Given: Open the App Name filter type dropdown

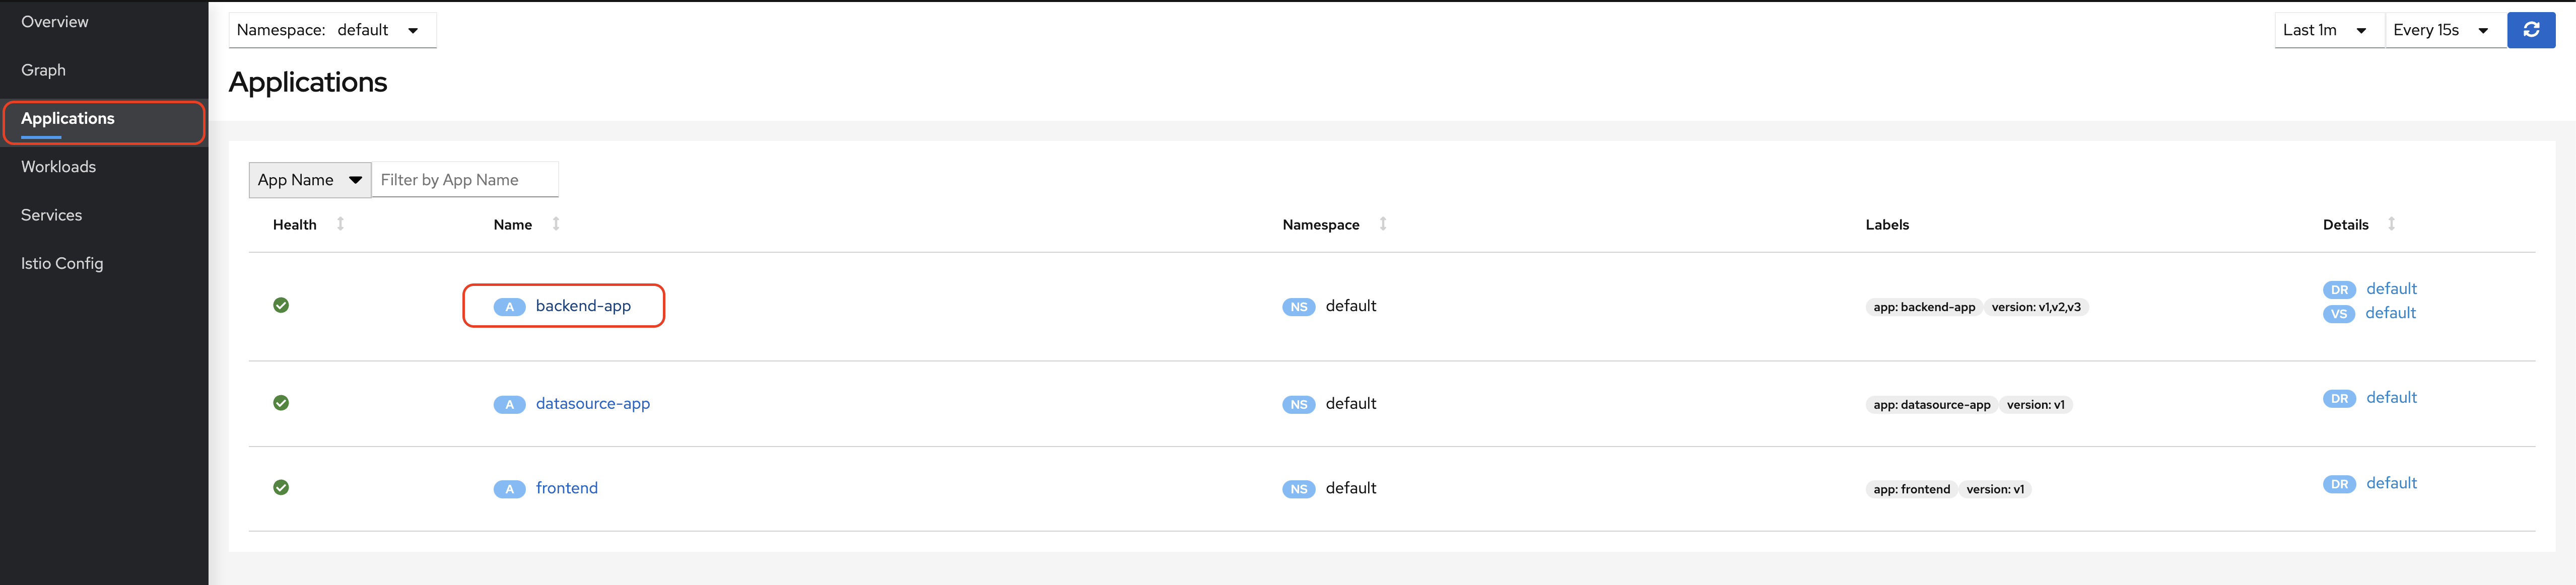Looking at the screenshot, I should point(309,180).
